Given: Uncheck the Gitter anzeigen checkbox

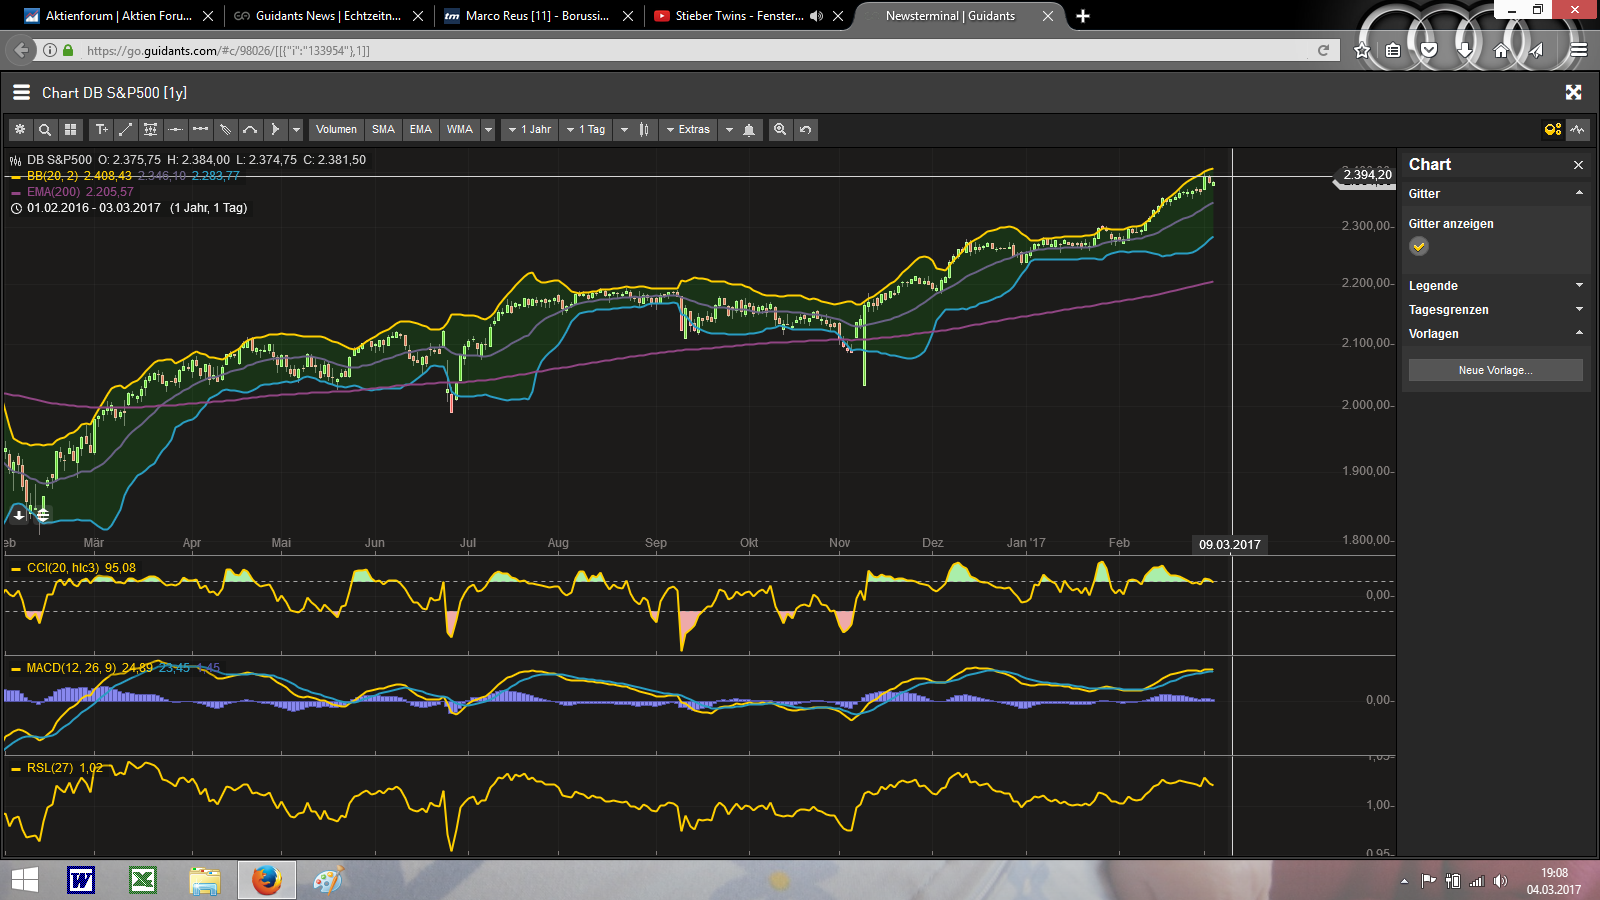Looking at the screenshot, I should coord(1418,246).
